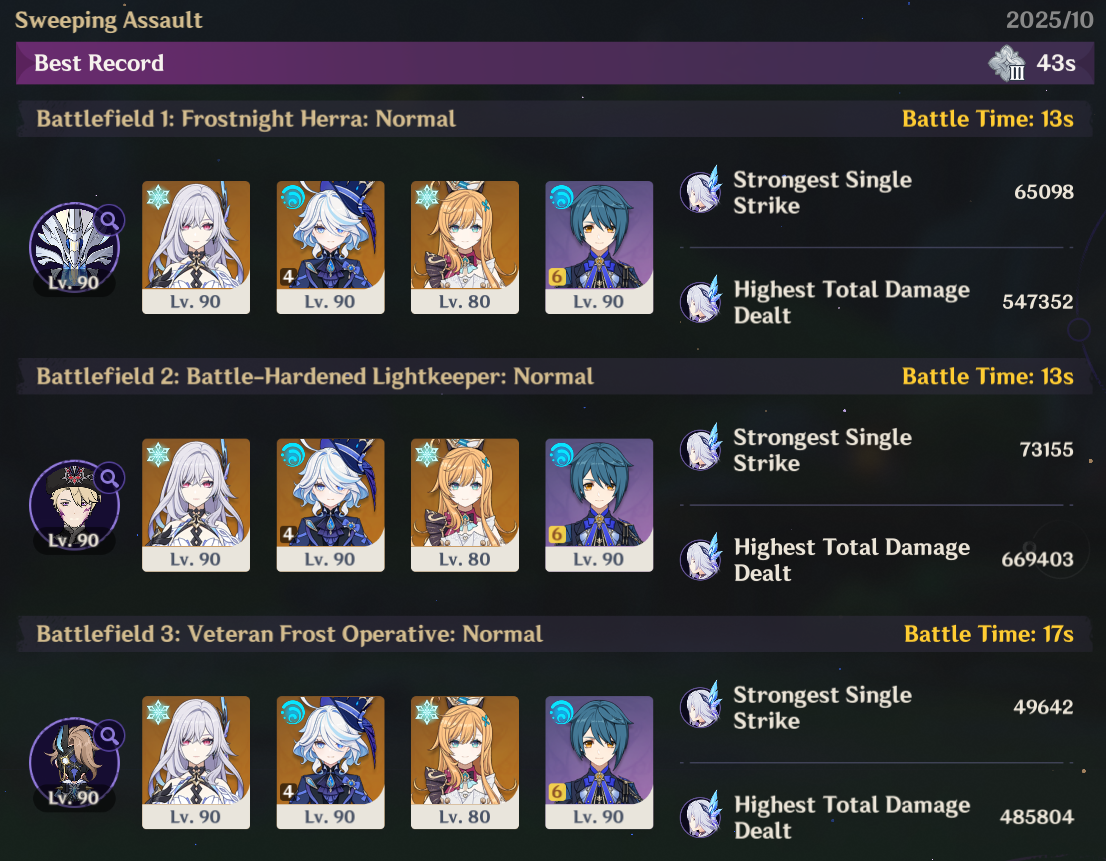
Task: Select silver-haired cryo character in Battlefield 3
Action: [x=196, y=762]
